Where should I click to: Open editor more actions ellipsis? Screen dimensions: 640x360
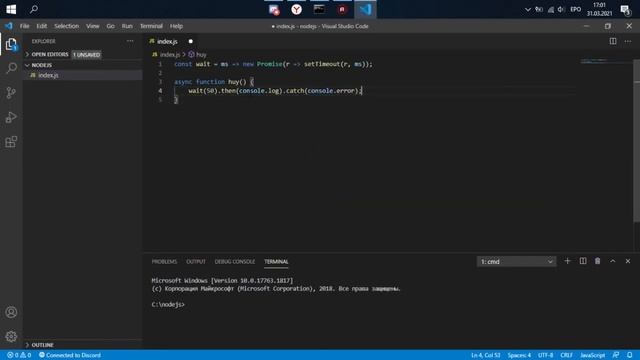[628, 41]
